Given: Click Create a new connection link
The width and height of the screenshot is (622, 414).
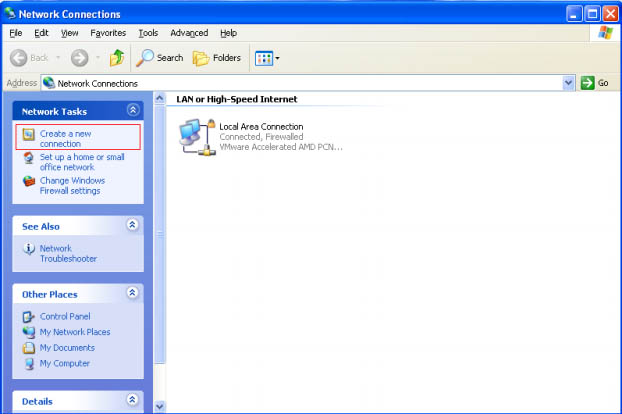Looking at the screenshot, I should pyautogui.click(x=65, y=138).
